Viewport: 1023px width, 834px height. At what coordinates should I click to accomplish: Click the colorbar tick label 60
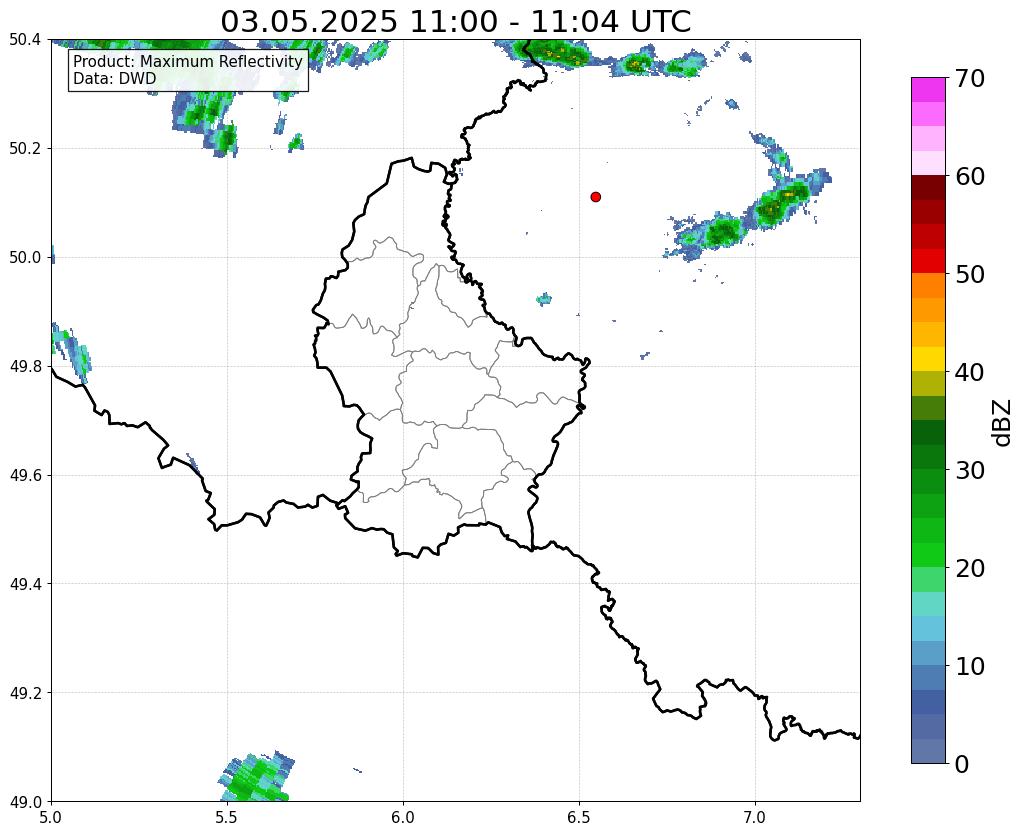[969, 176]
